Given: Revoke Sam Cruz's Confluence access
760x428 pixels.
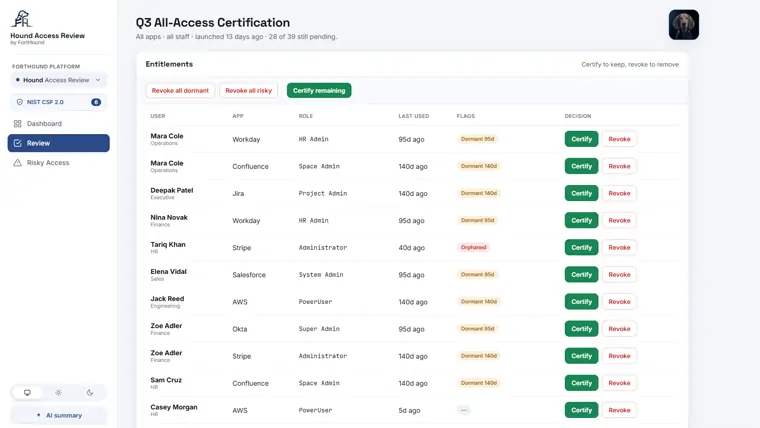Looking at the screenshot, I should (x=619, y=383).
